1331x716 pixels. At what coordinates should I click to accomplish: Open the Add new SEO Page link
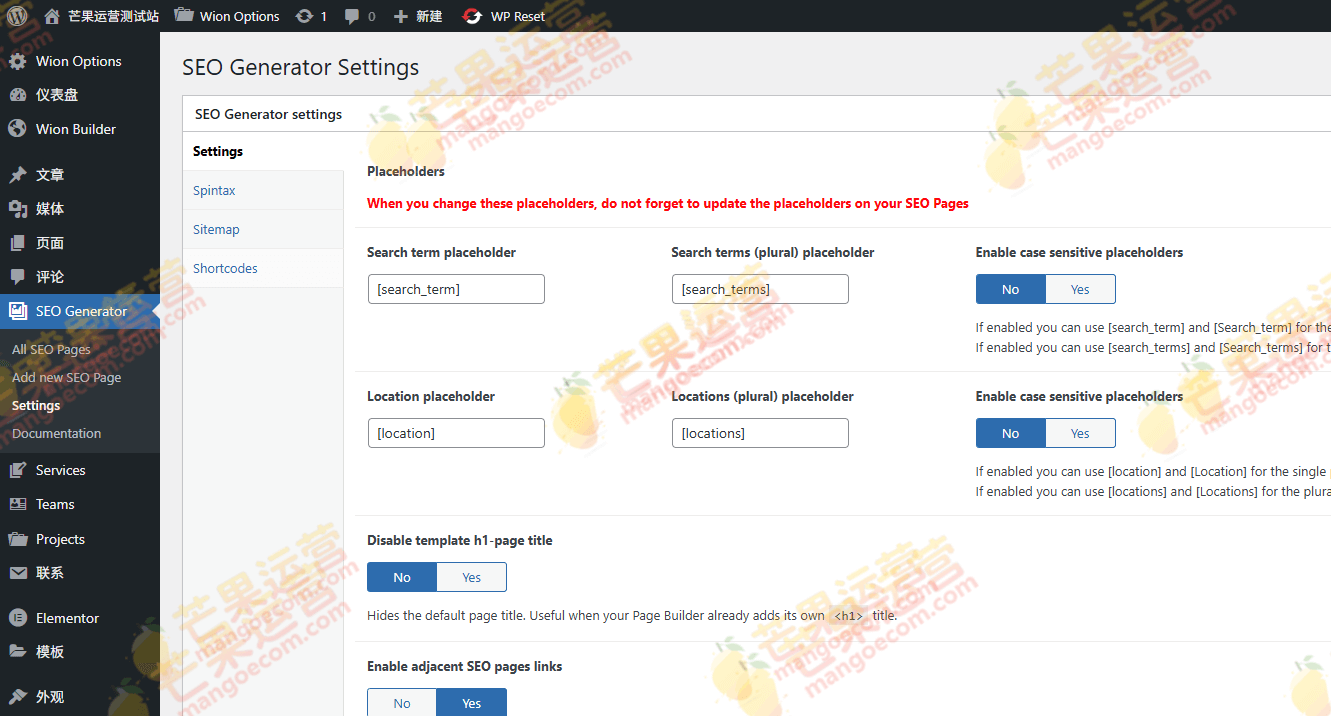[64, 377]
